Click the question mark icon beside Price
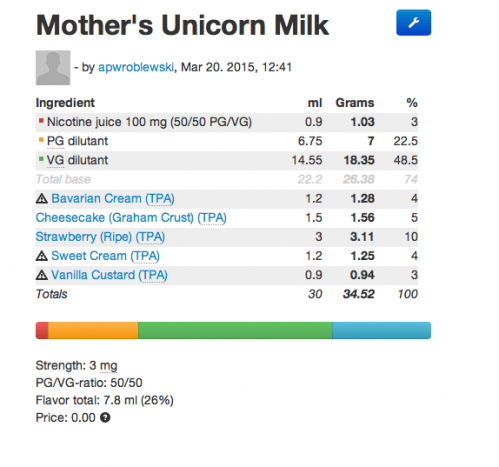 pos(105,417)
